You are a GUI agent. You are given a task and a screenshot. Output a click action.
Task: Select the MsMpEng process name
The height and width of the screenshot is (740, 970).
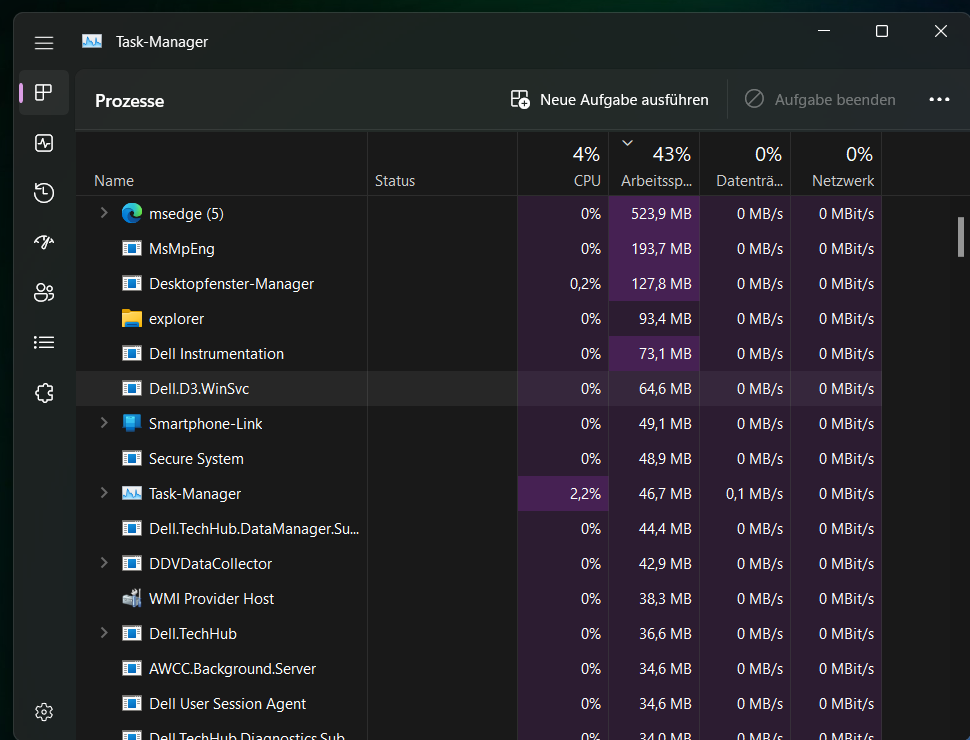pos(182,249)
